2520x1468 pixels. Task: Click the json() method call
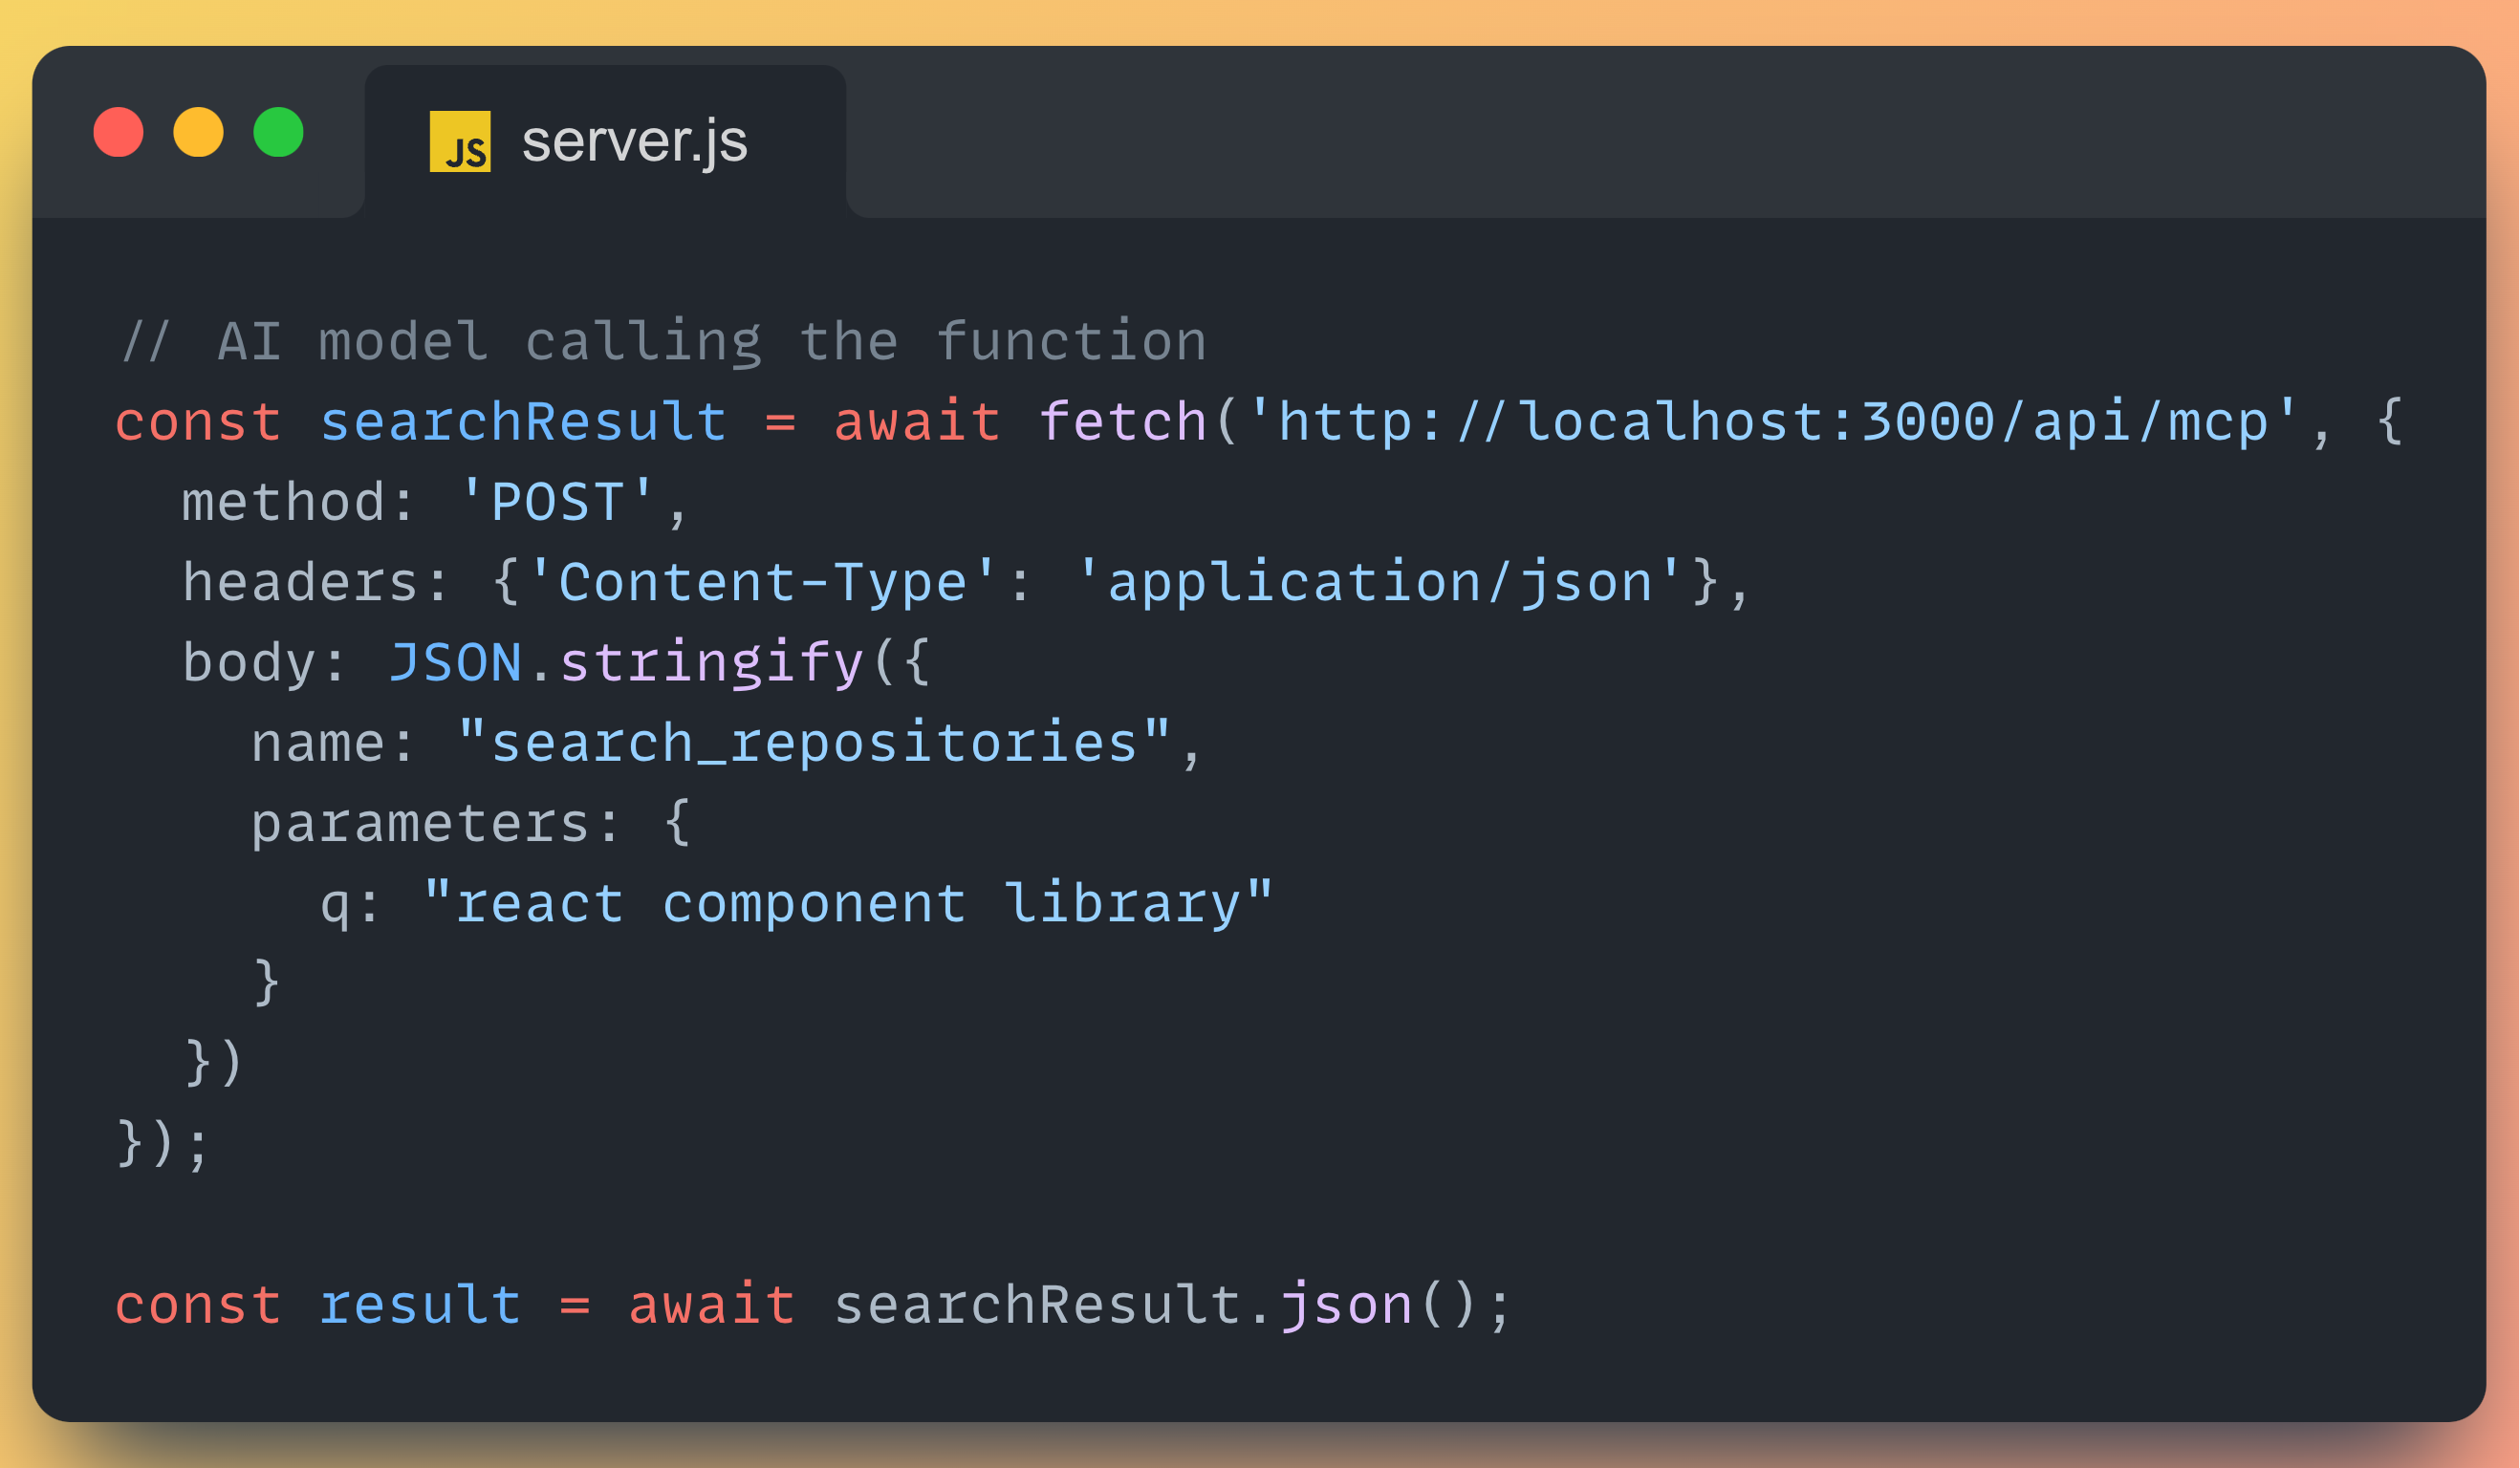coord(1345,1306)
